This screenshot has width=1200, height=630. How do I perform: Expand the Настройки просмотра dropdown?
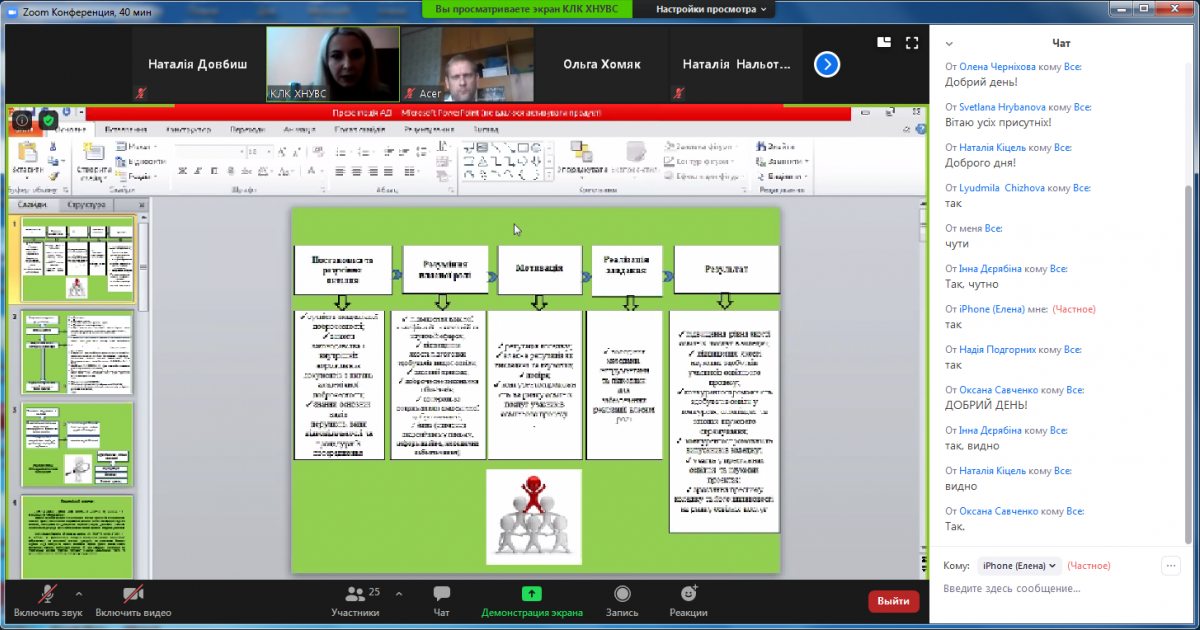pos(711,9)
